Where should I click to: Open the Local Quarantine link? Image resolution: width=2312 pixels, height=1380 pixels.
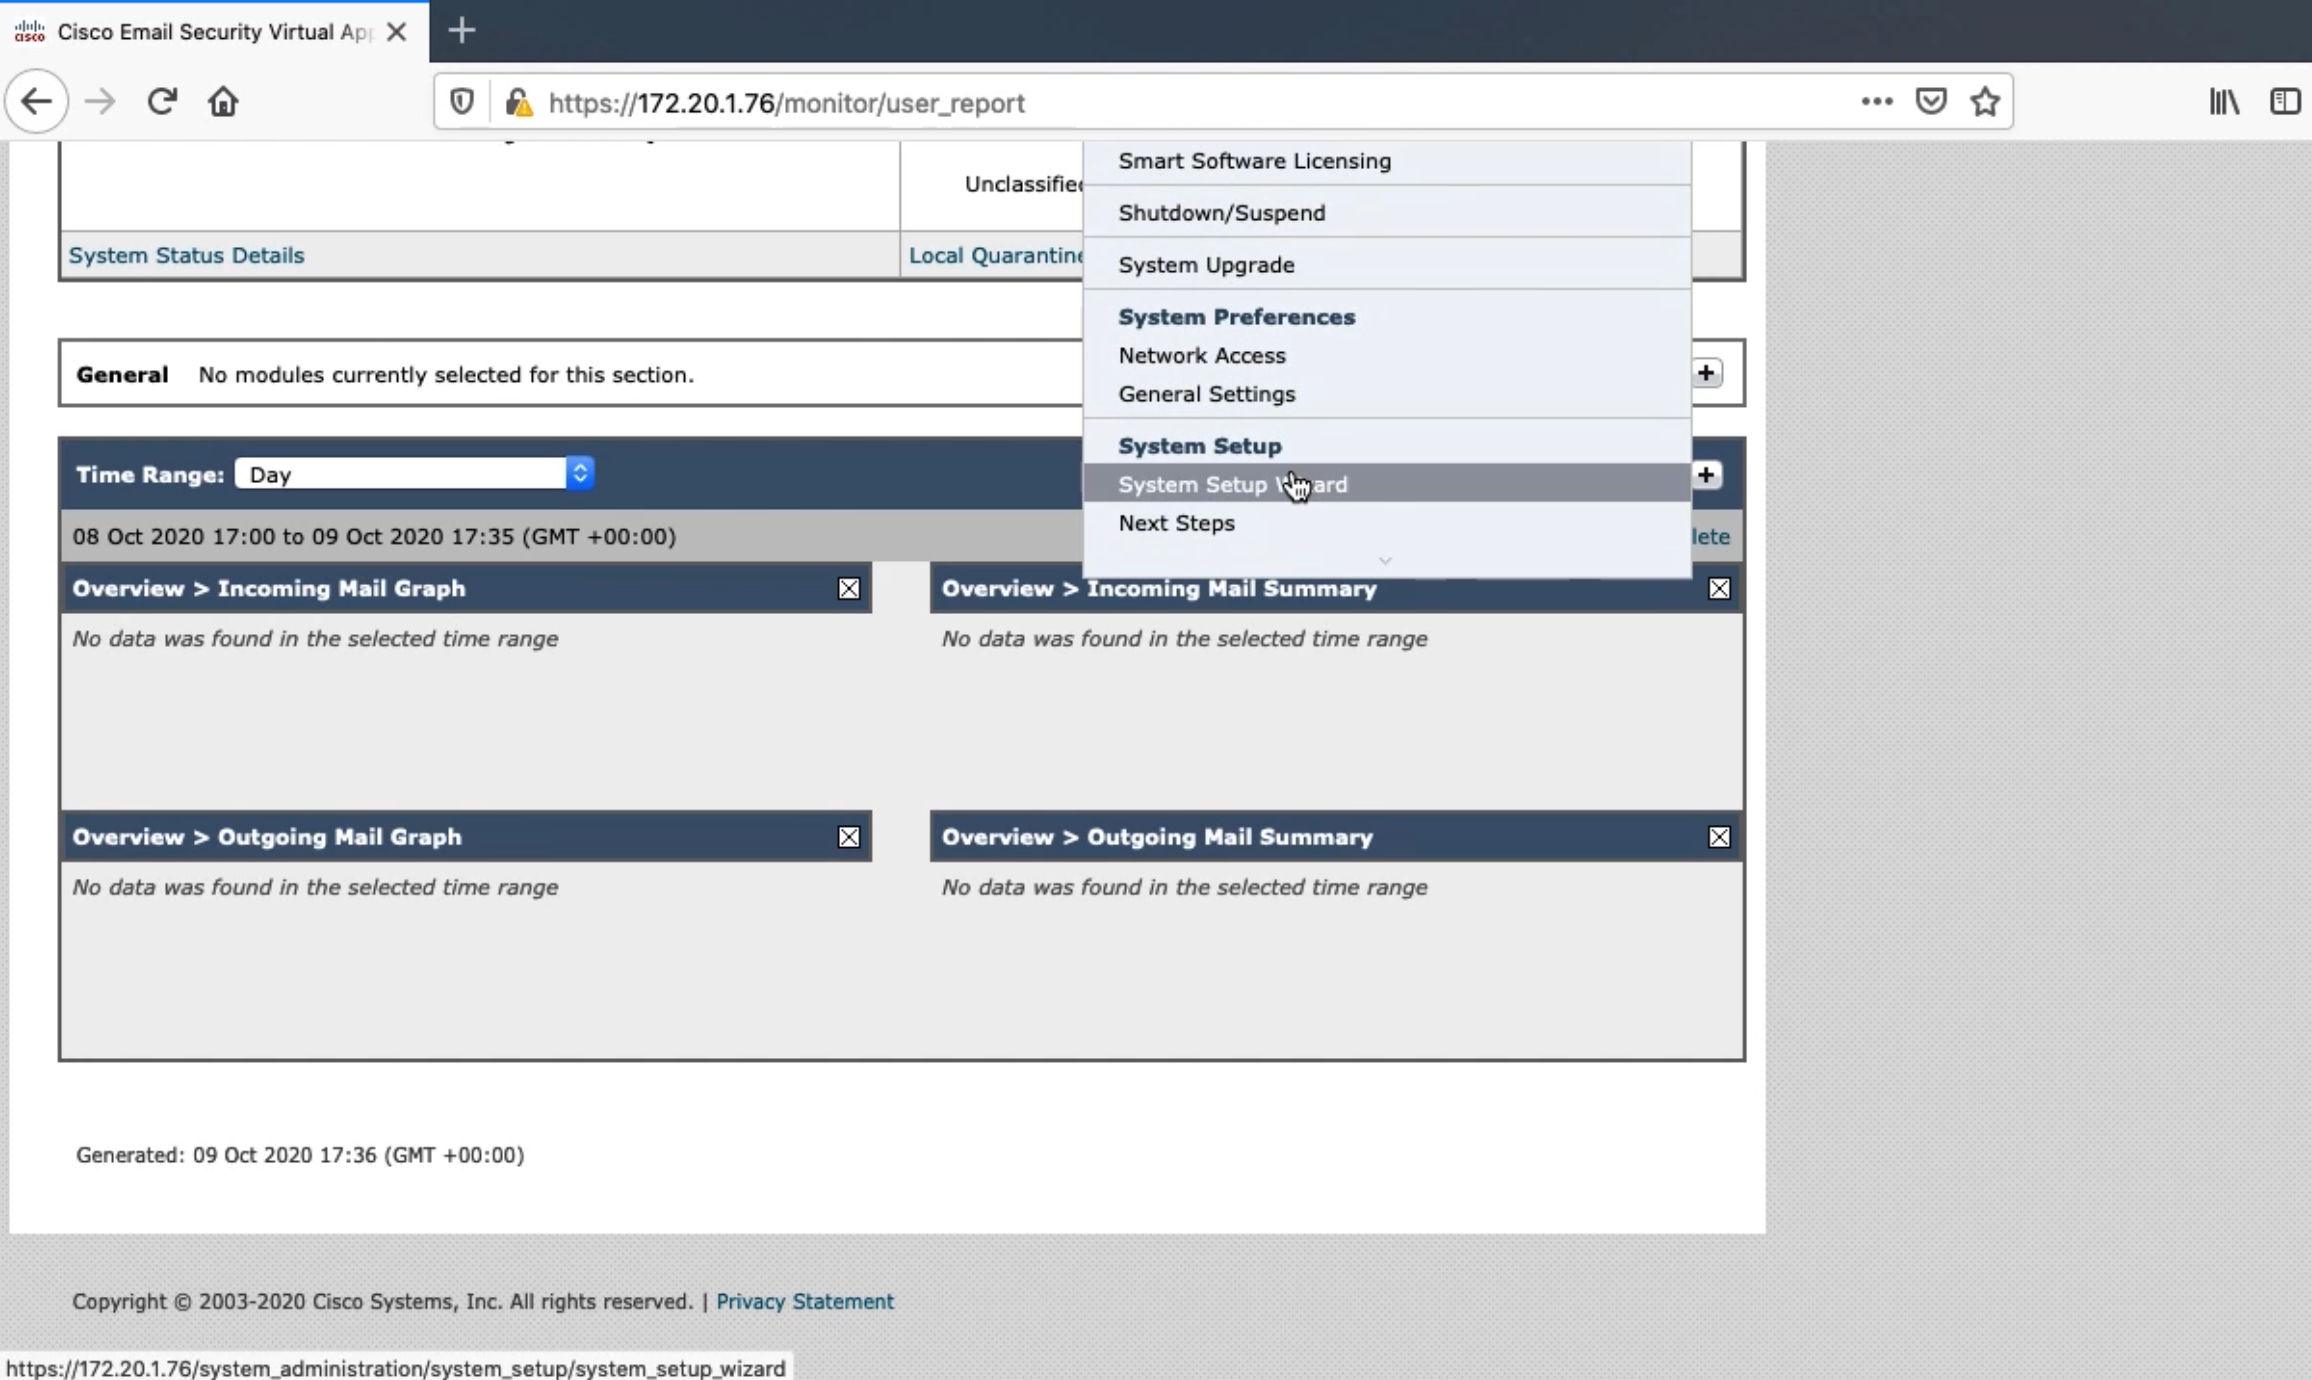(995, 255)
